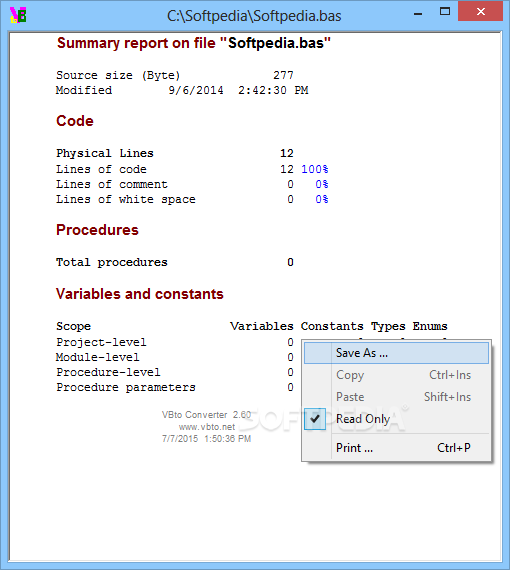
Task: Click the 'Procedure parameters' scope row
Action: [x=126, y=387]
